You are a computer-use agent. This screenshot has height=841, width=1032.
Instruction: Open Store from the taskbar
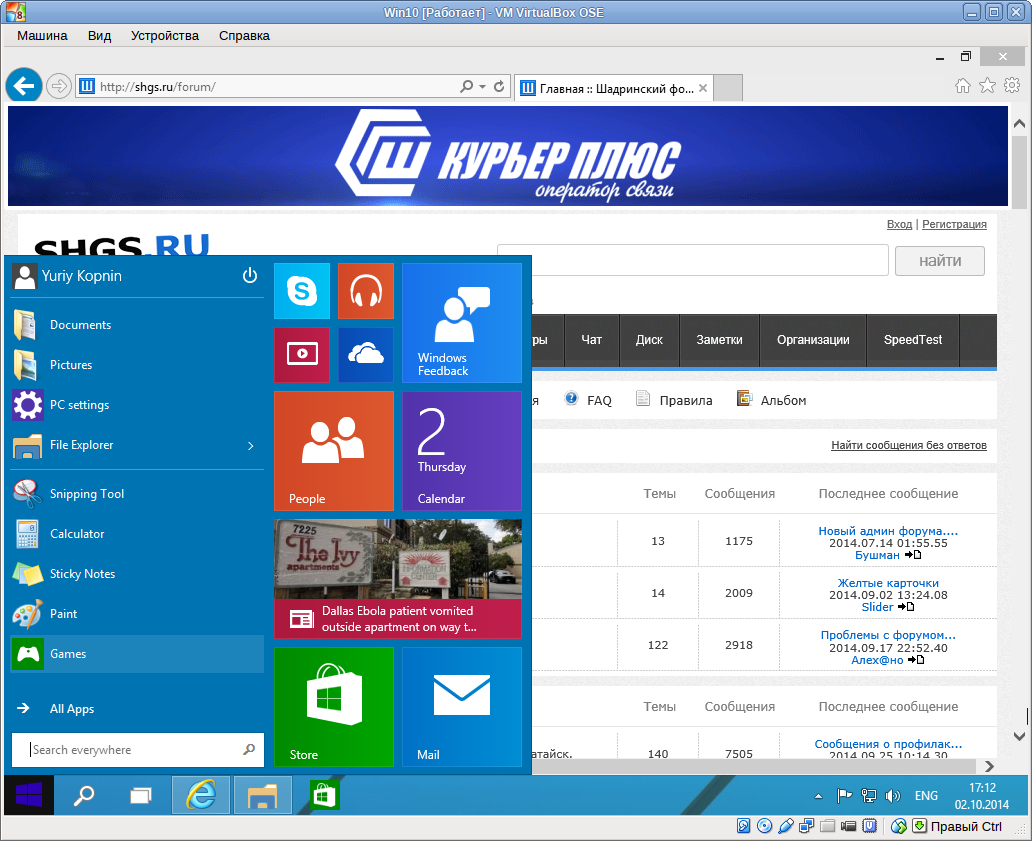tap(324, 796)
